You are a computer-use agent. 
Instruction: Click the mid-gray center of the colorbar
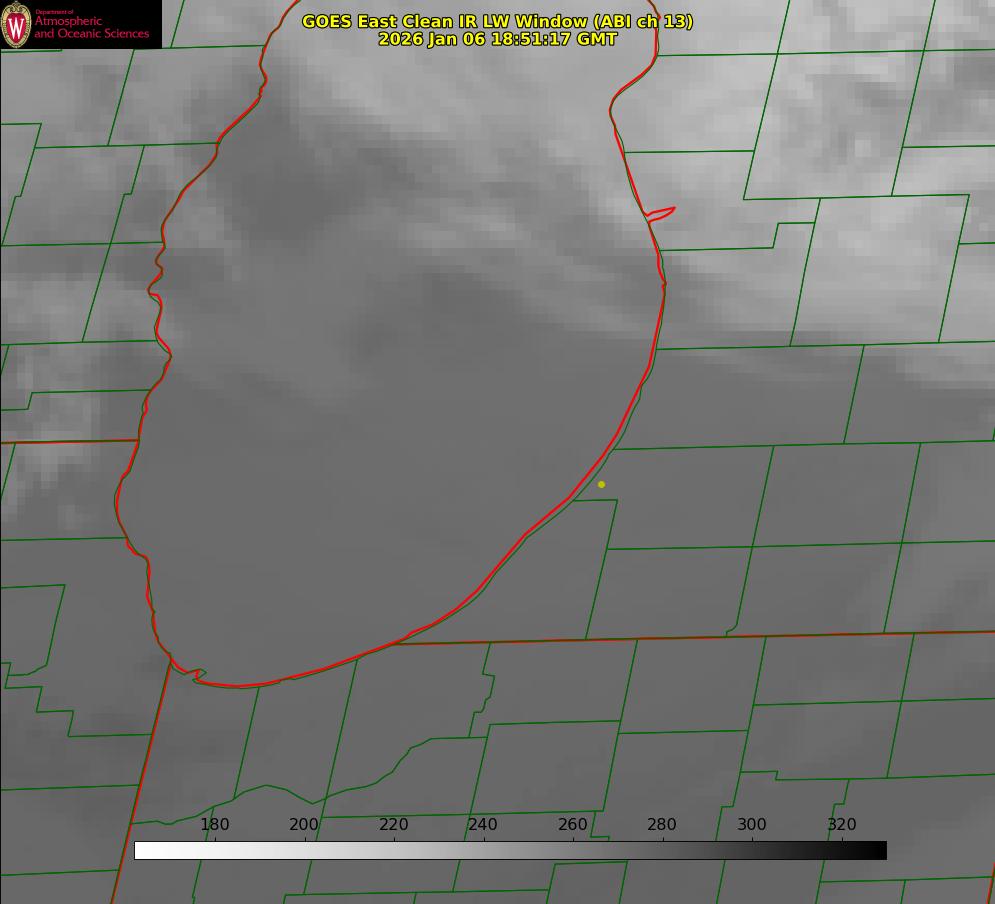pyautogui.click(x=510, y=850)
